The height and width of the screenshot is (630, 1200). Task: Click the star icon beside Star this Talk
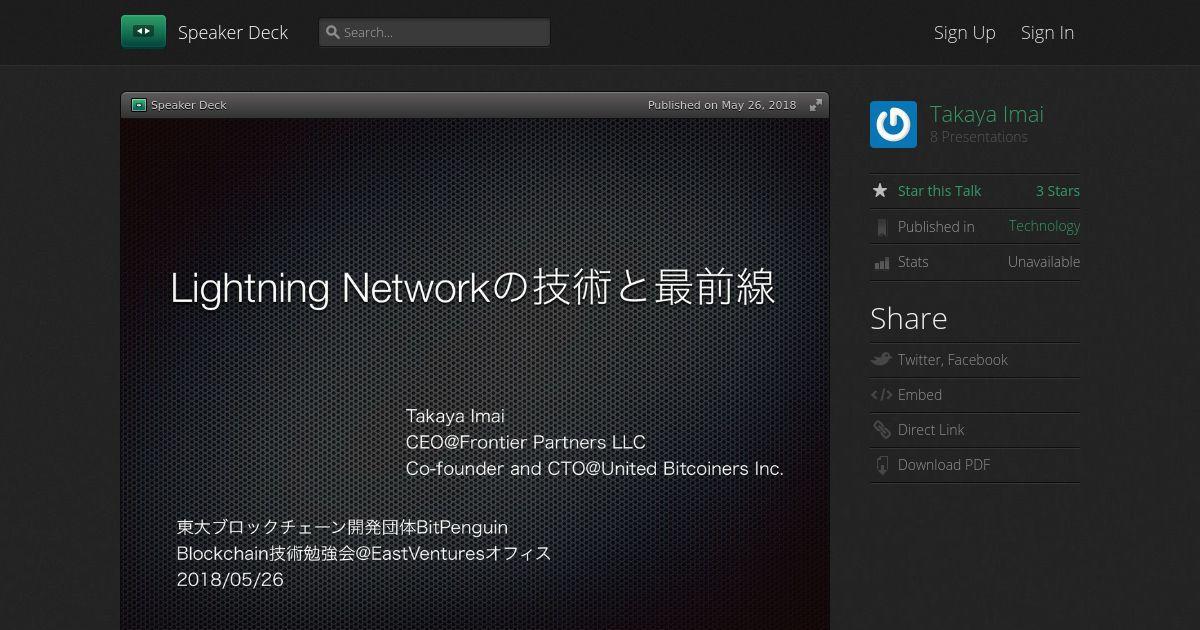(x=880, y=191)
